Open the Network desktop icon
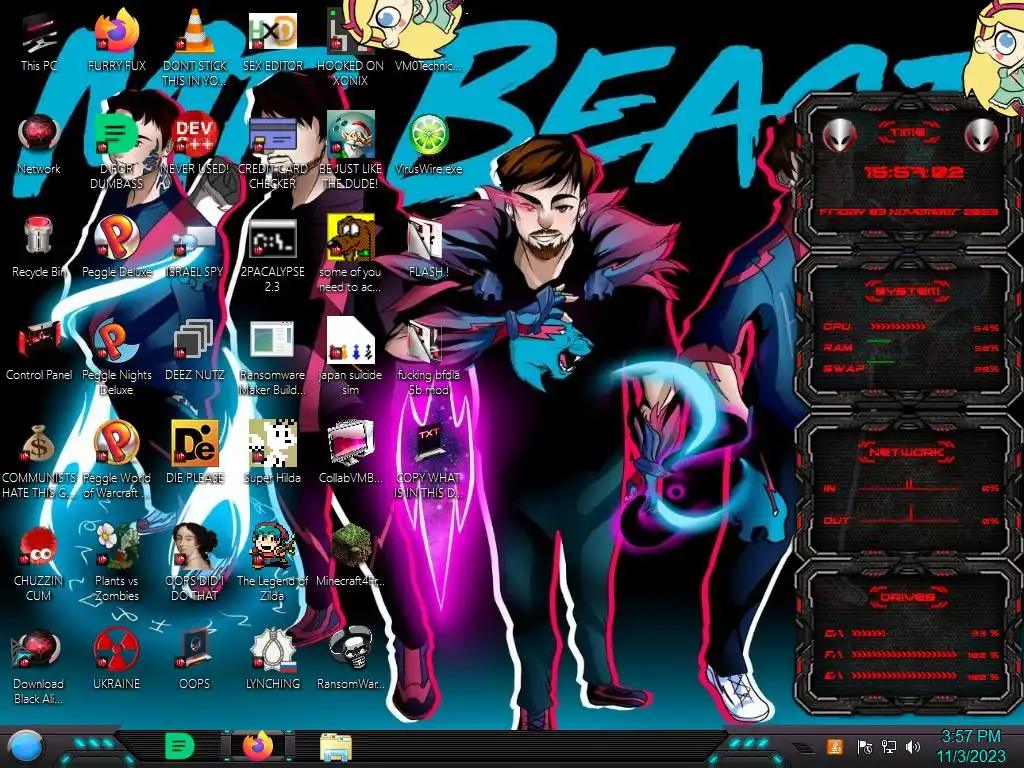 pyautogui.click(x=39, y=145)
